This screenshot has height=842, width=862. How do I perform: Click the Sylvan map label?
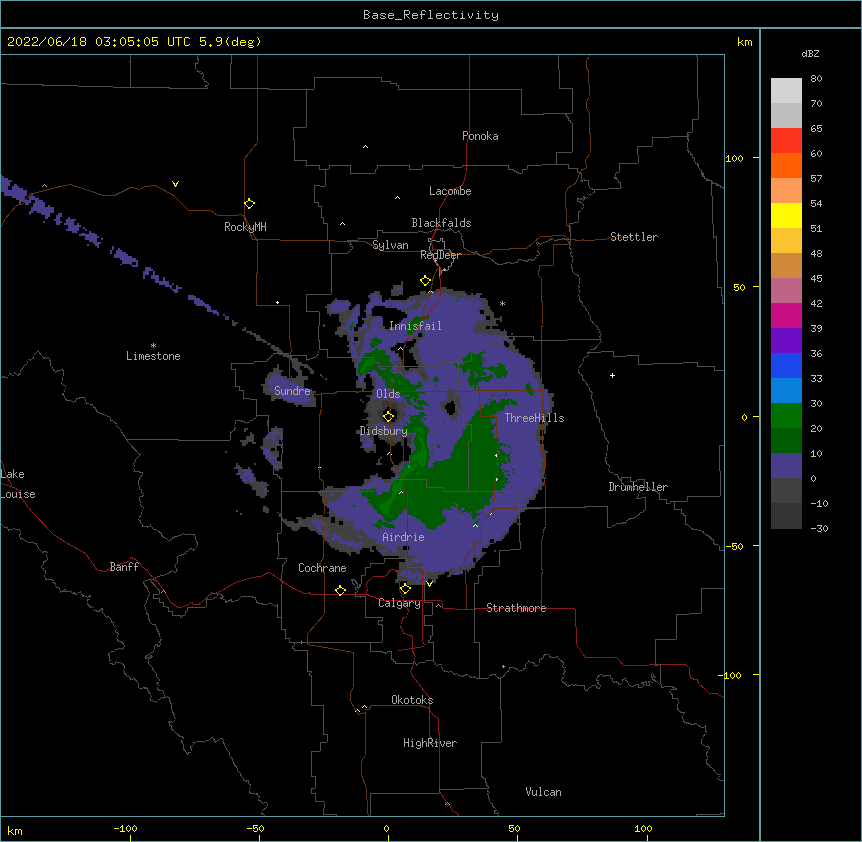coord(390,245)
